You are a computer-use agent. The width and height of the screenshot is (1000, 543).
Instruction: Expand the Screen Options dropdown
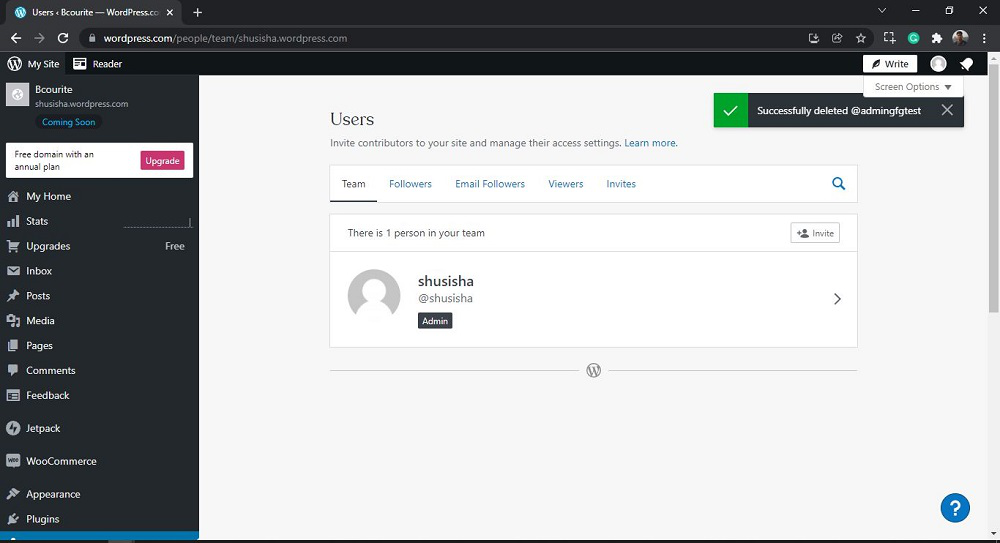pyautogui.click(x=913, y=87)
